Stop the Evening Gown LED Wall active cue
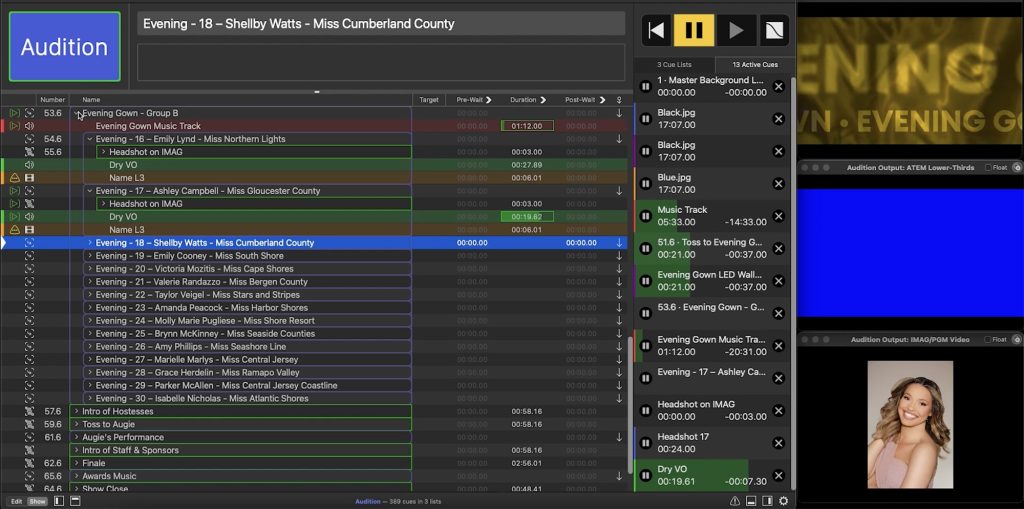This screenshot has width=1024, height=509. 778,281
